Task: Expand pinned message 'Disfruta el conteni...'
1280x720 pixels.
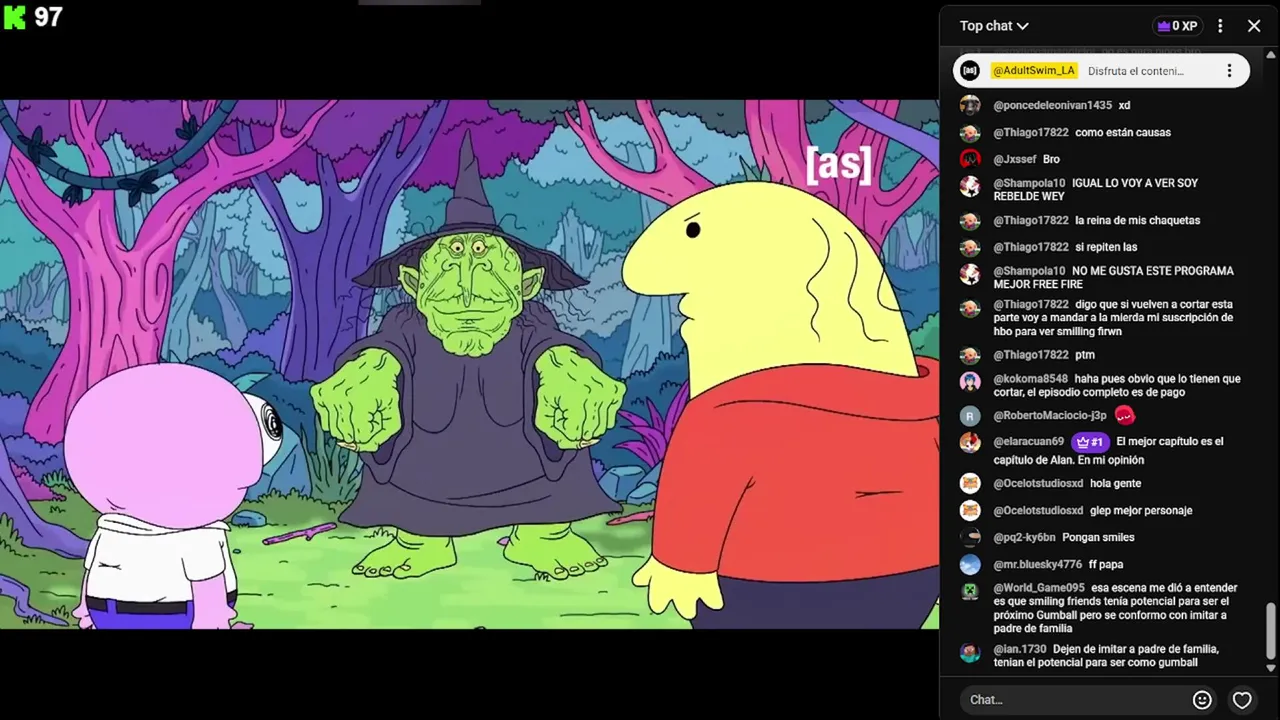Action: pyautogui.click(x=1135, y=71)
